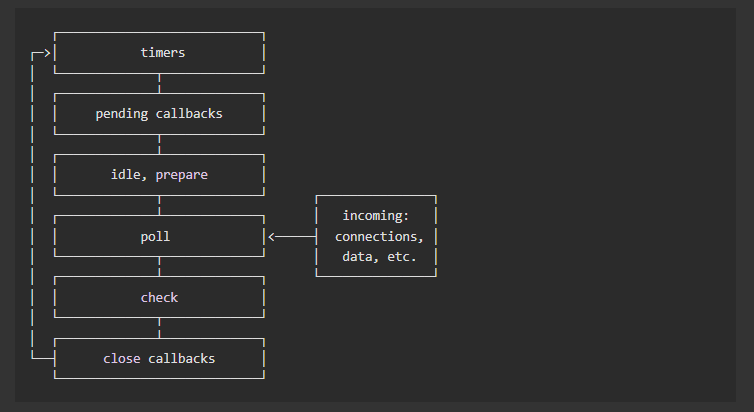Click the "incoming:" text
Screen dimensions: 754x412
click(x=376, y=216)
